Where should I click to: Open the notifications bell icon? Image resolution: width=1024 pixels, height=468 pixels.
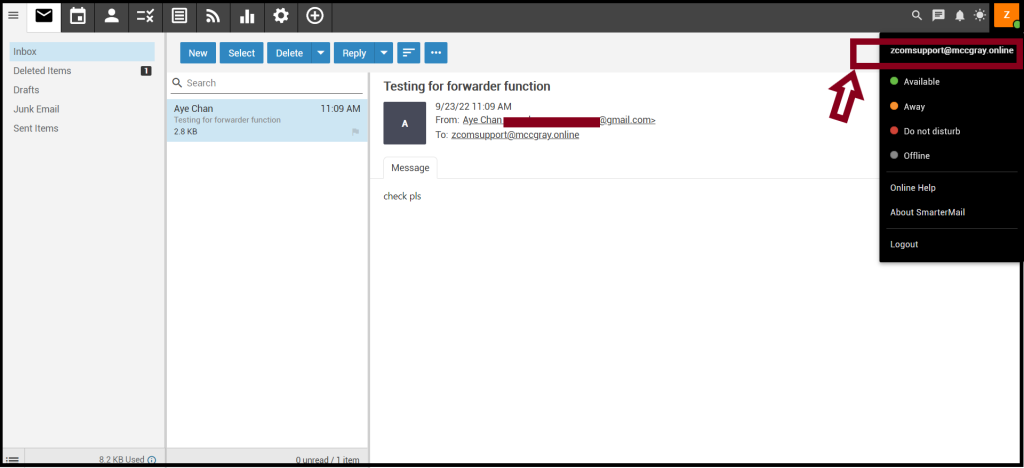959,16
